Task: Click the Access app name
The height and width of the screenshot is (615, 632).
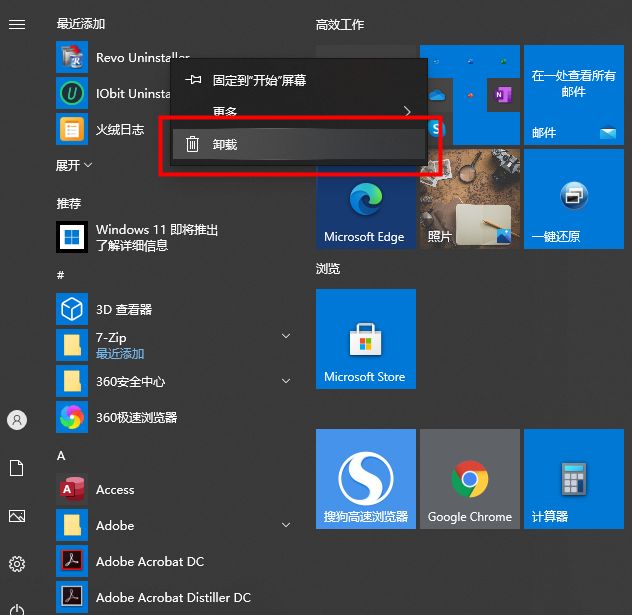Action: pos(115,490)
